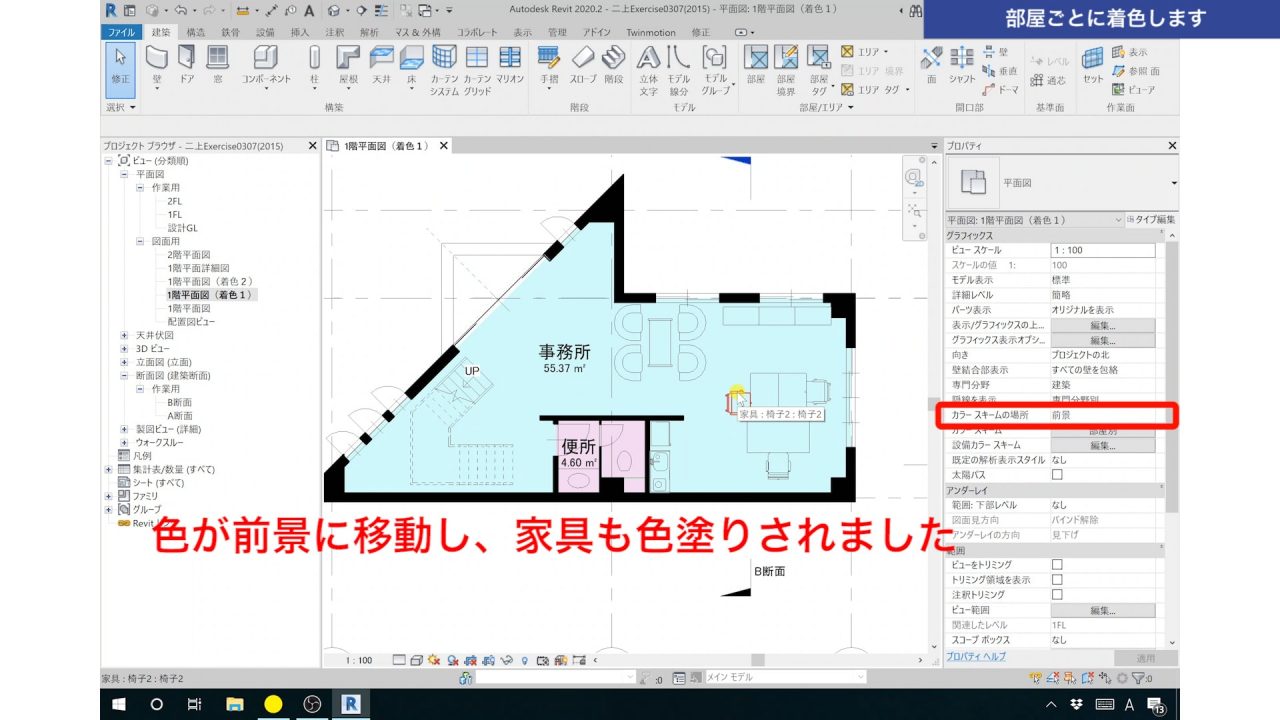Open the プロパティ ヘルプ link
The height and width of the screenshot is (720, 1280).
pos(975,658)
